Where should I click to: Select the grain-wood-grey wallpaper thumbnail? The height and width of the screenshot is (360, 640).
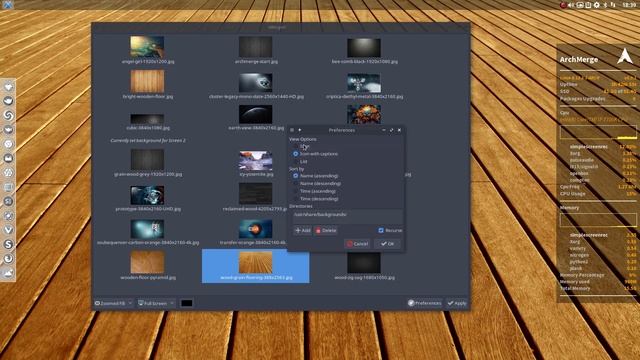click(147, 160)
